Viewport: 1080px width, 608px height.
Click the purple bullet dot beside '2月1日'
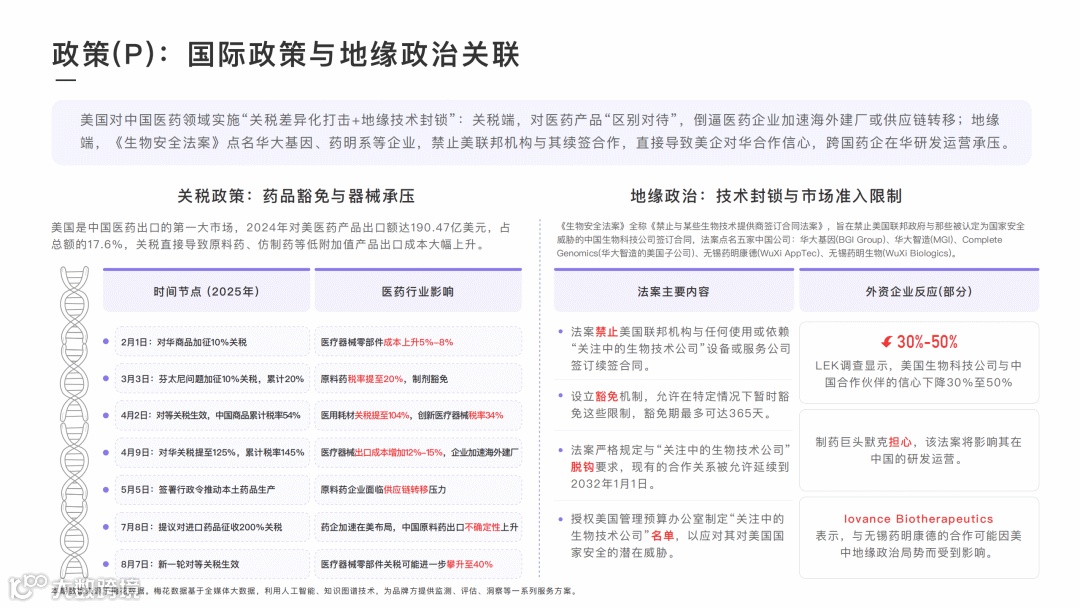tap(105, 342)
